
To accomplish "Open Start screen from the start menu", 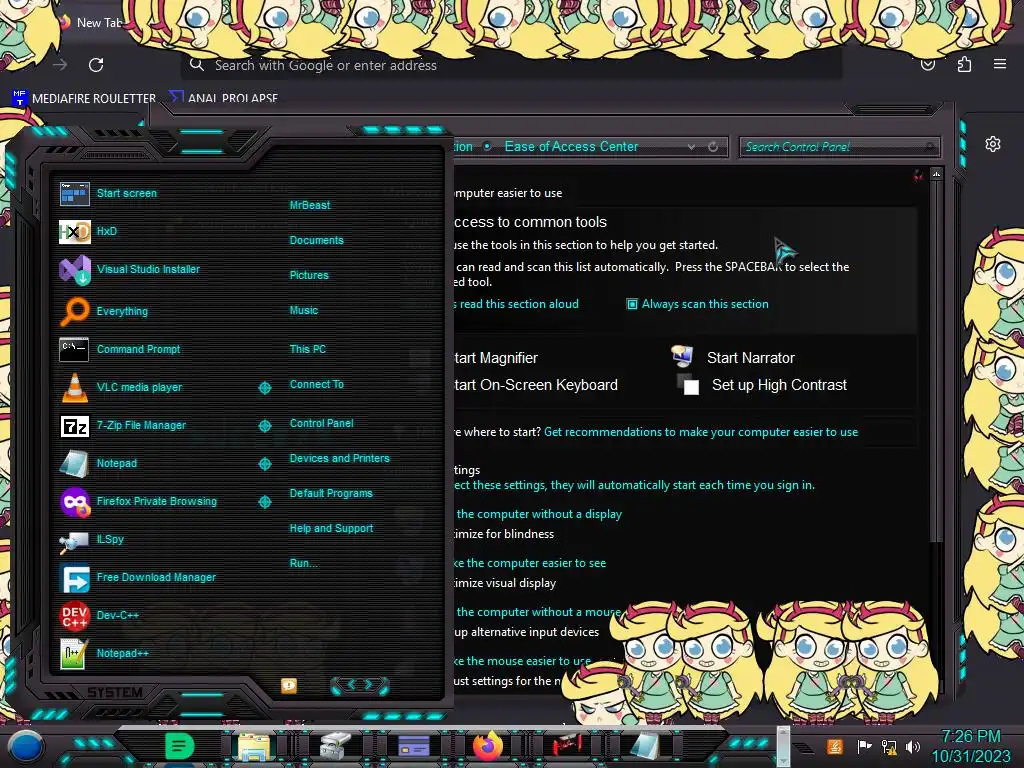I will tap(108, 193).
